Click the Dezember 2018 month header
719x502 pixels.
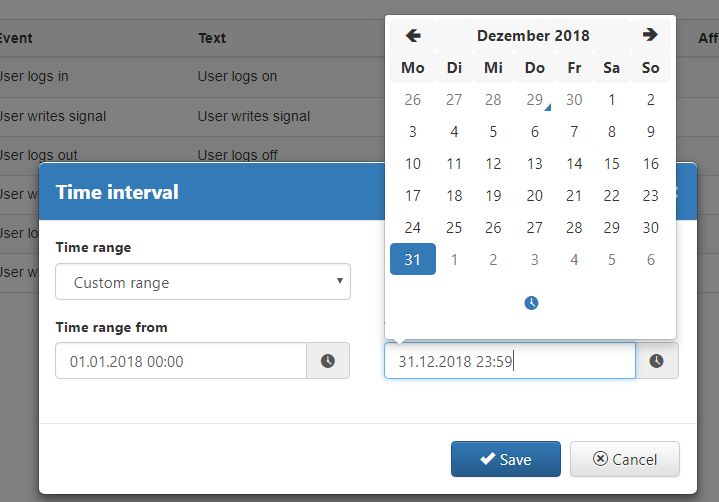point(533,36)
